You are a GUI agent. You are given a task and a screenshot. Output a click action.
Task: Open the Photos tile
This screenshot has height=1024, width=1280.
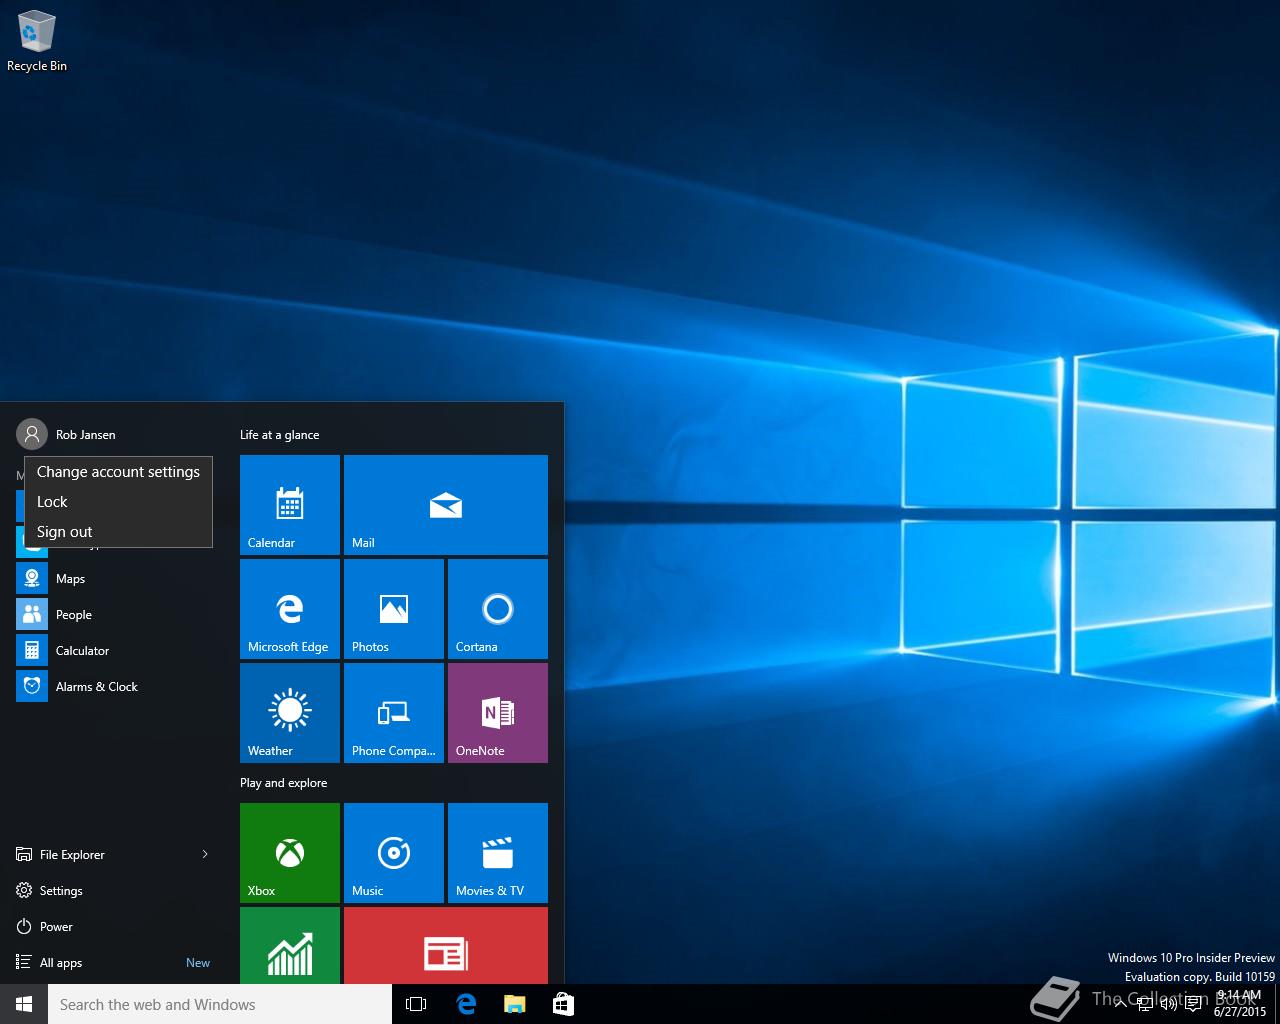(394, 609)
